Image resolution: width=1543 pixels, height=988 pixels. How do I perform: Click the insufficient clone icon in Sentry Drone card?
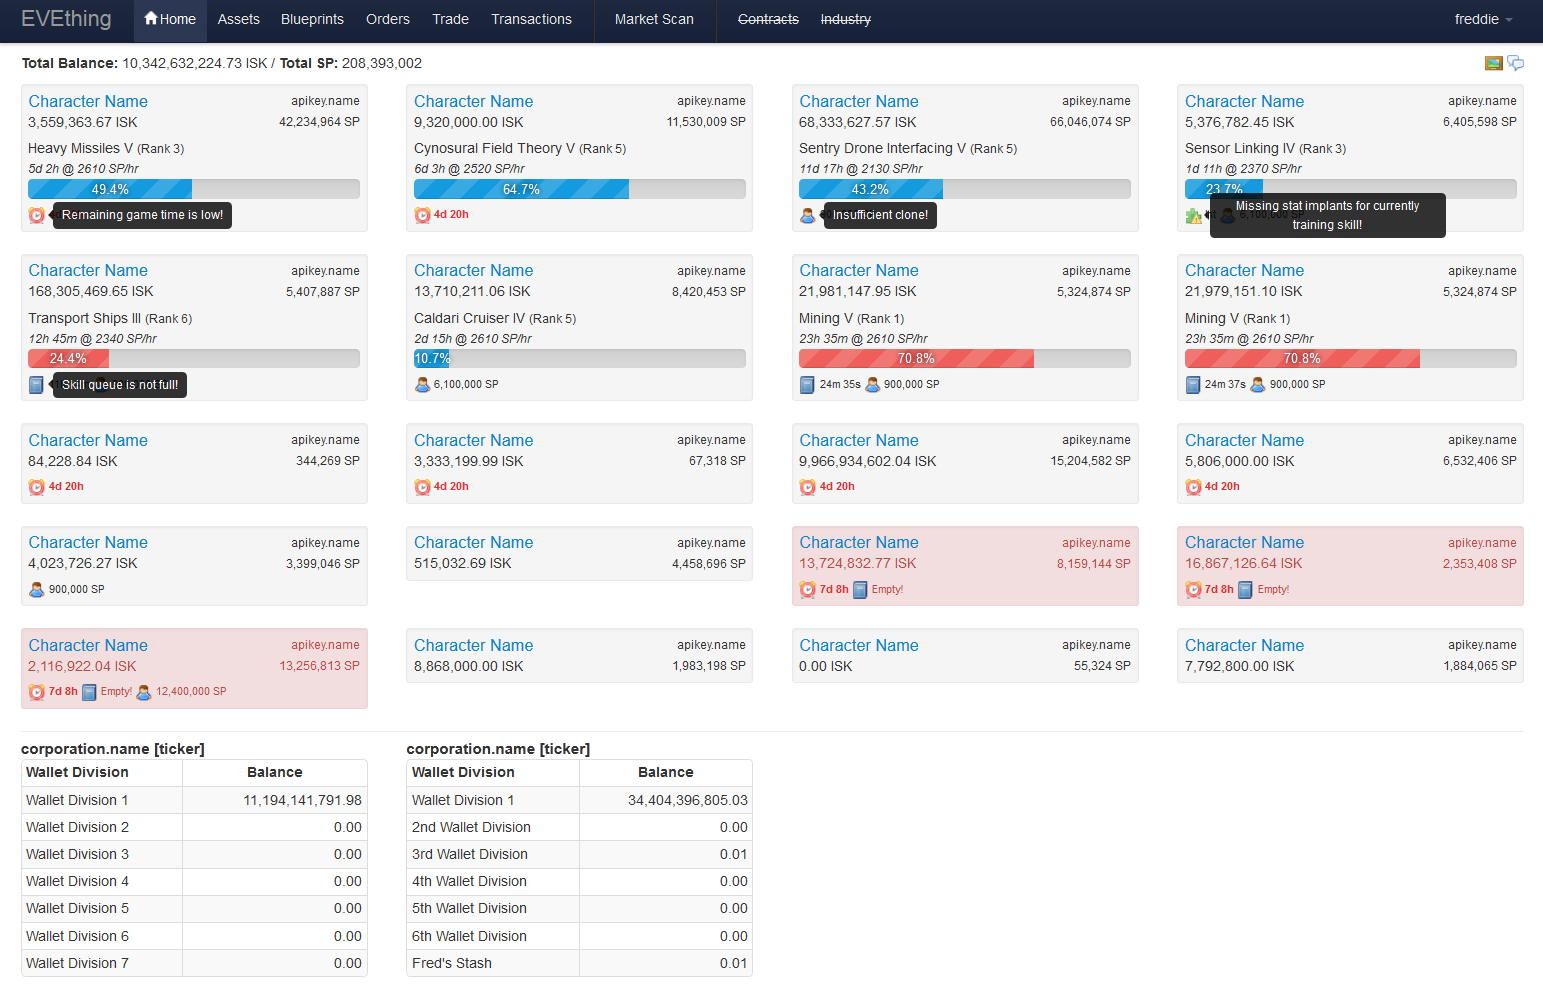(808, 215)
